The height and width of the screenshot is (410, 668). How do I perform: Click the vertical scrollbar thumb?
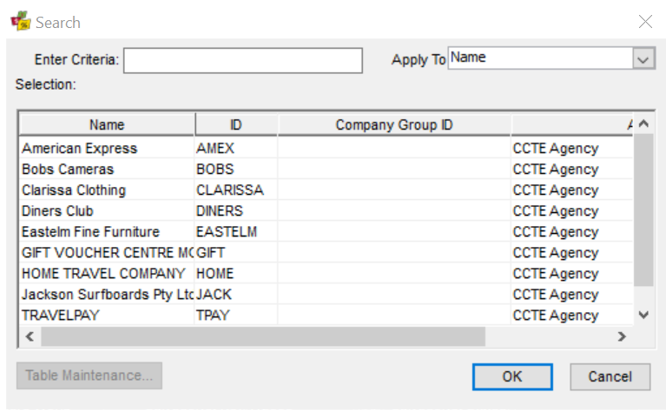tap(644, 210)
